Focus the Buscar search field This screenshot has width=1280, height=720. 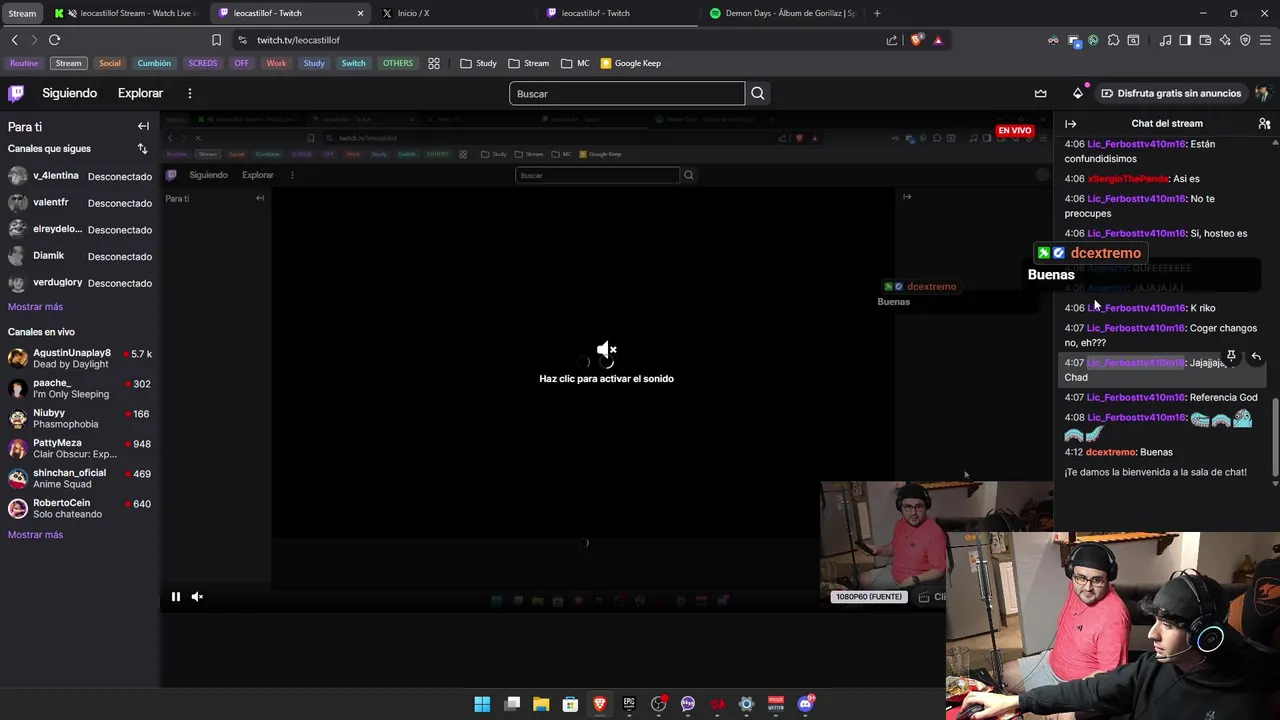pos(627,93)
